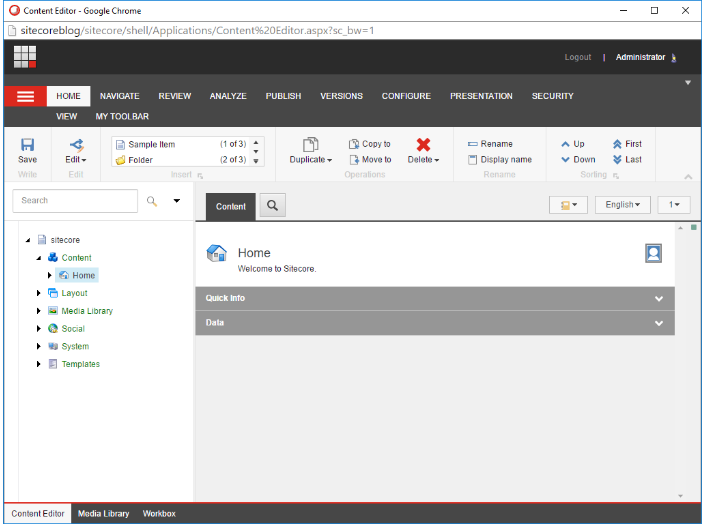Switch to the NAVIGATE ribbon tab
705x525 pixels.
(120, 96)
